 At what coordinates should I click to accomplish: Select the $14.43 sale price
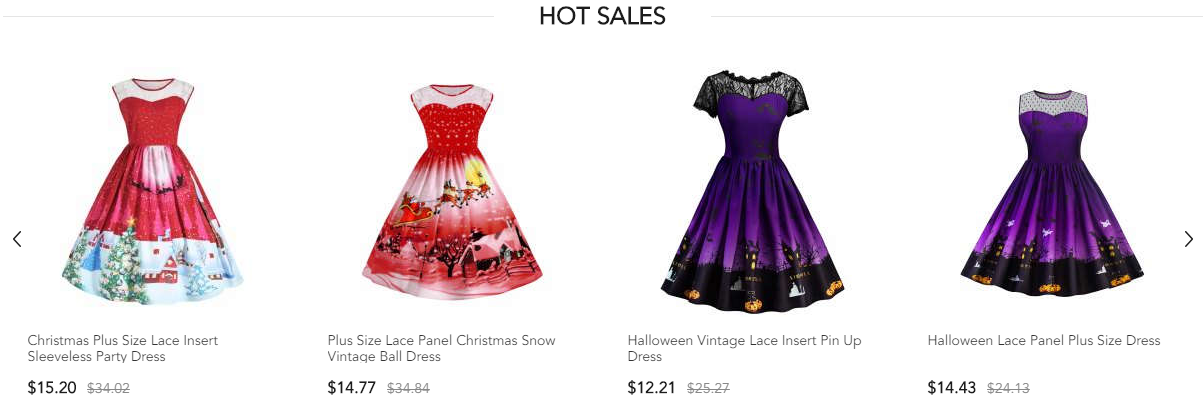coord(952,388)
